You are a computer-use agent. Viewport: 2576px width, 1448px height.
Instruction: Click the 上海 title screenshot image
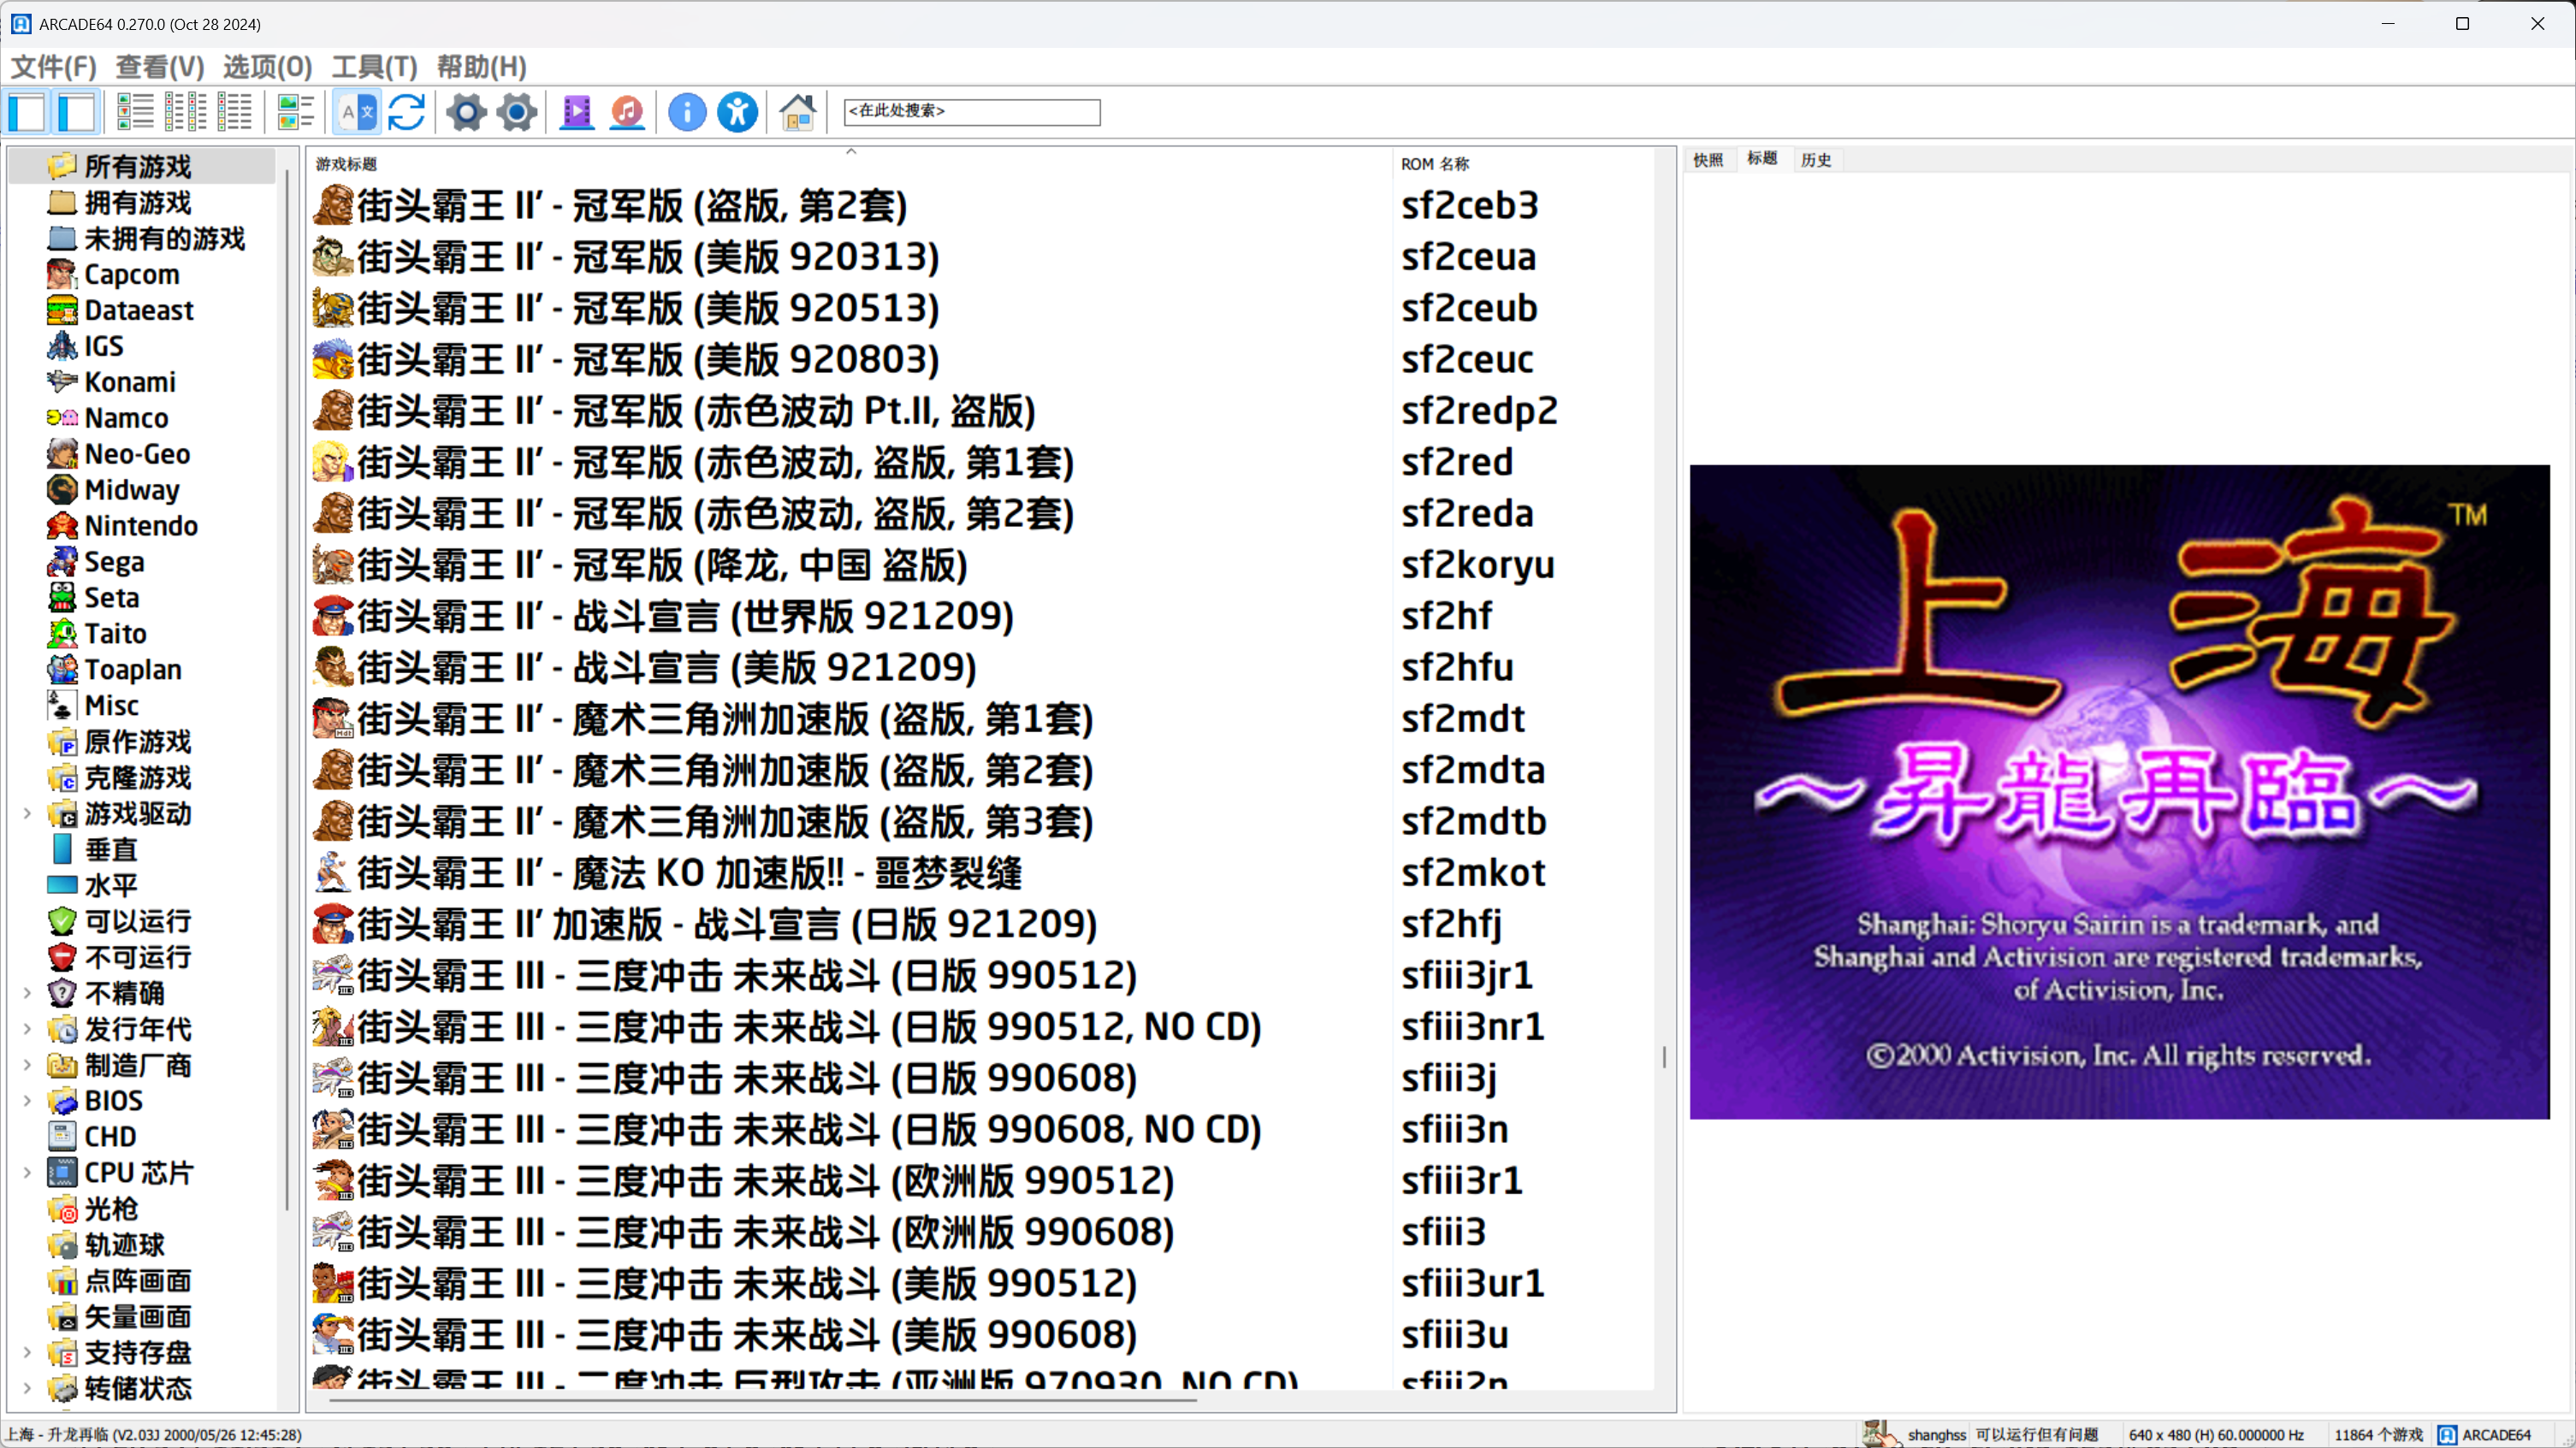[2119, 791]
